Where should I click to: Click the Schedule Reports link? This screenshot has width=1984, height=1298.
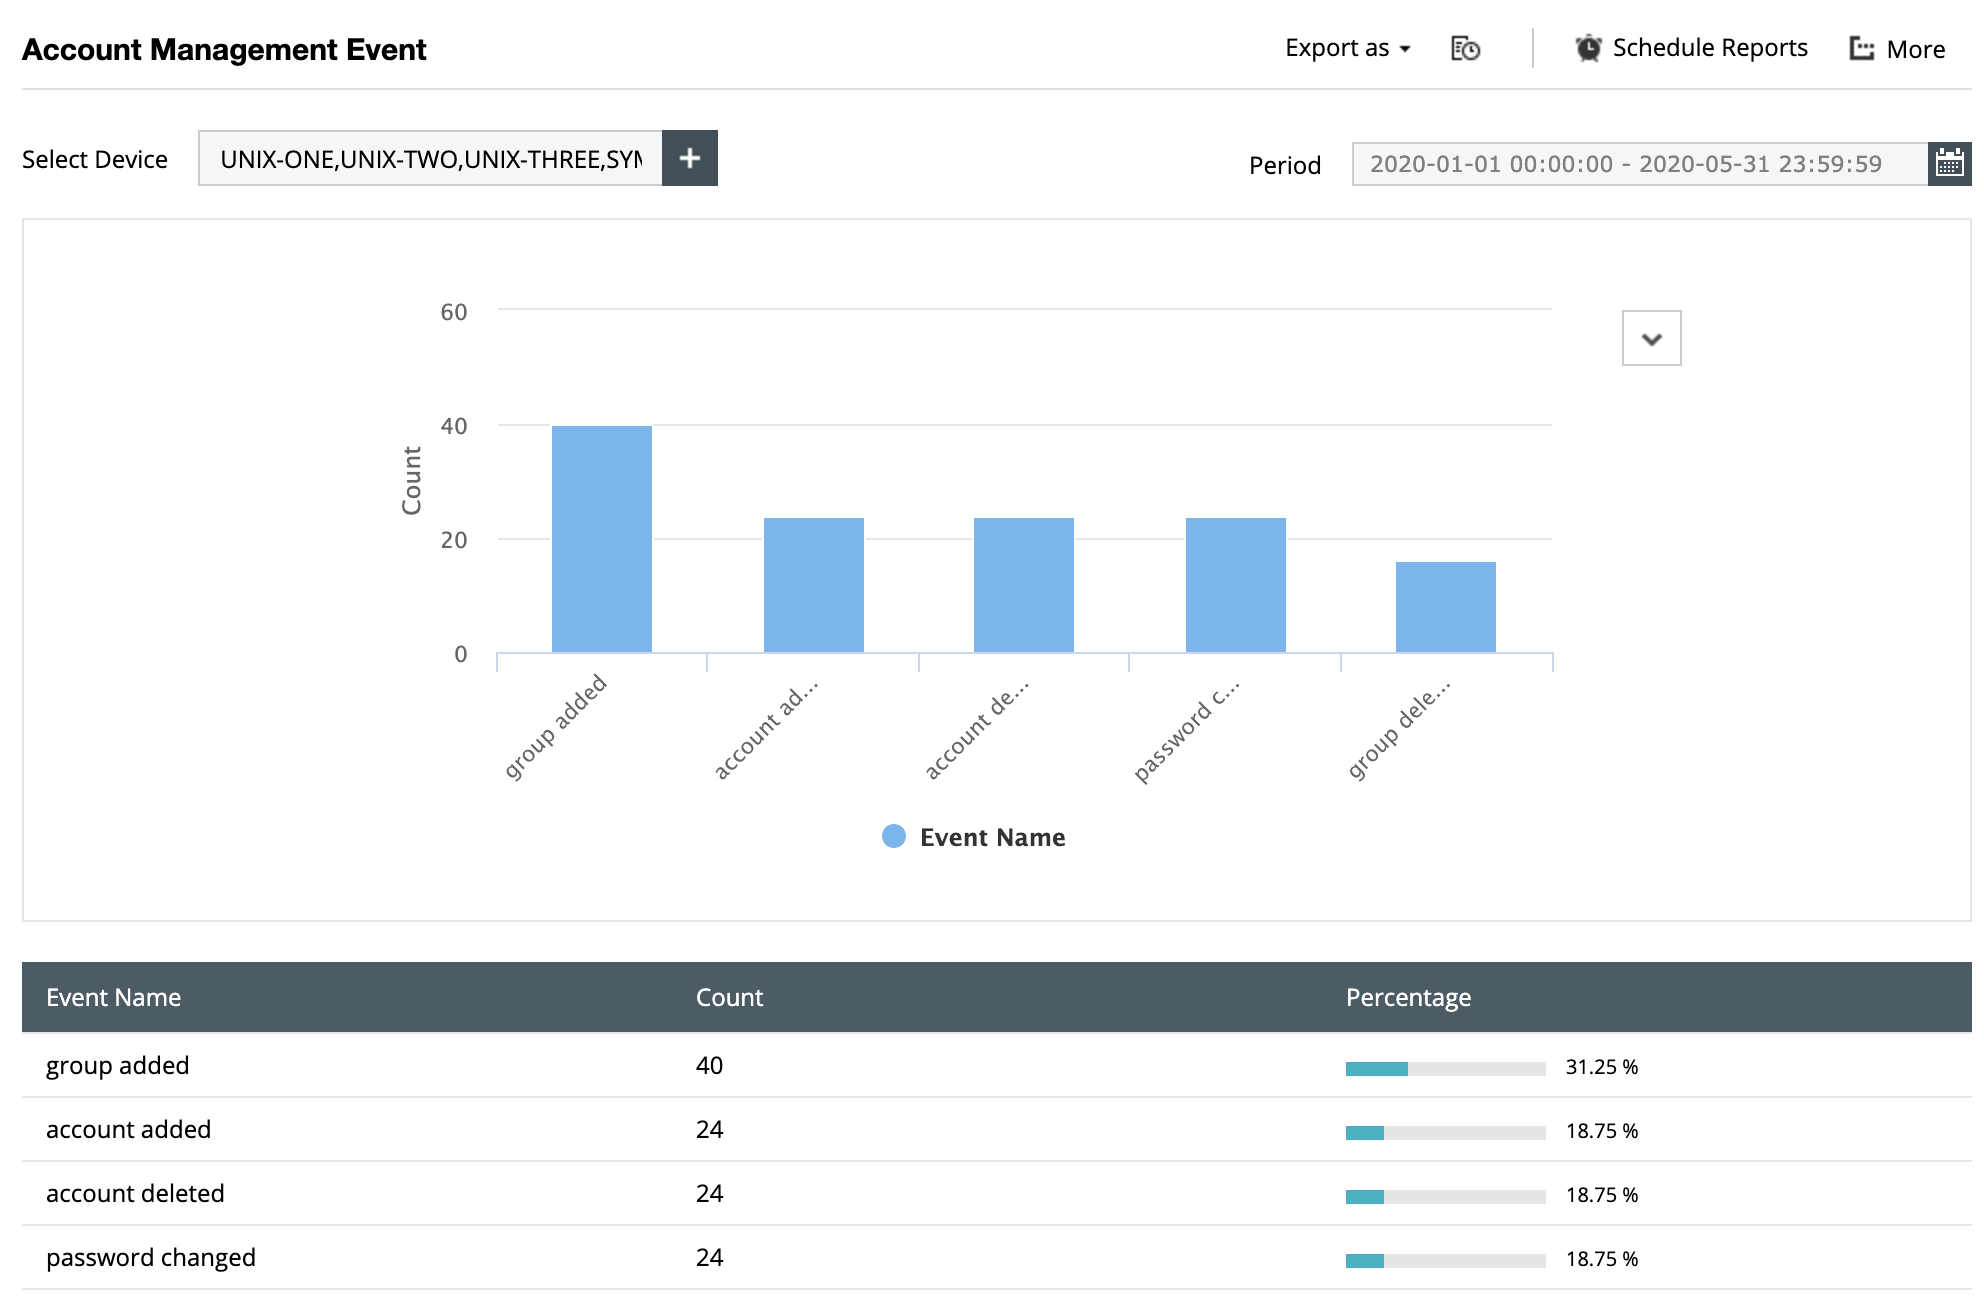[x=1710, y=48]
